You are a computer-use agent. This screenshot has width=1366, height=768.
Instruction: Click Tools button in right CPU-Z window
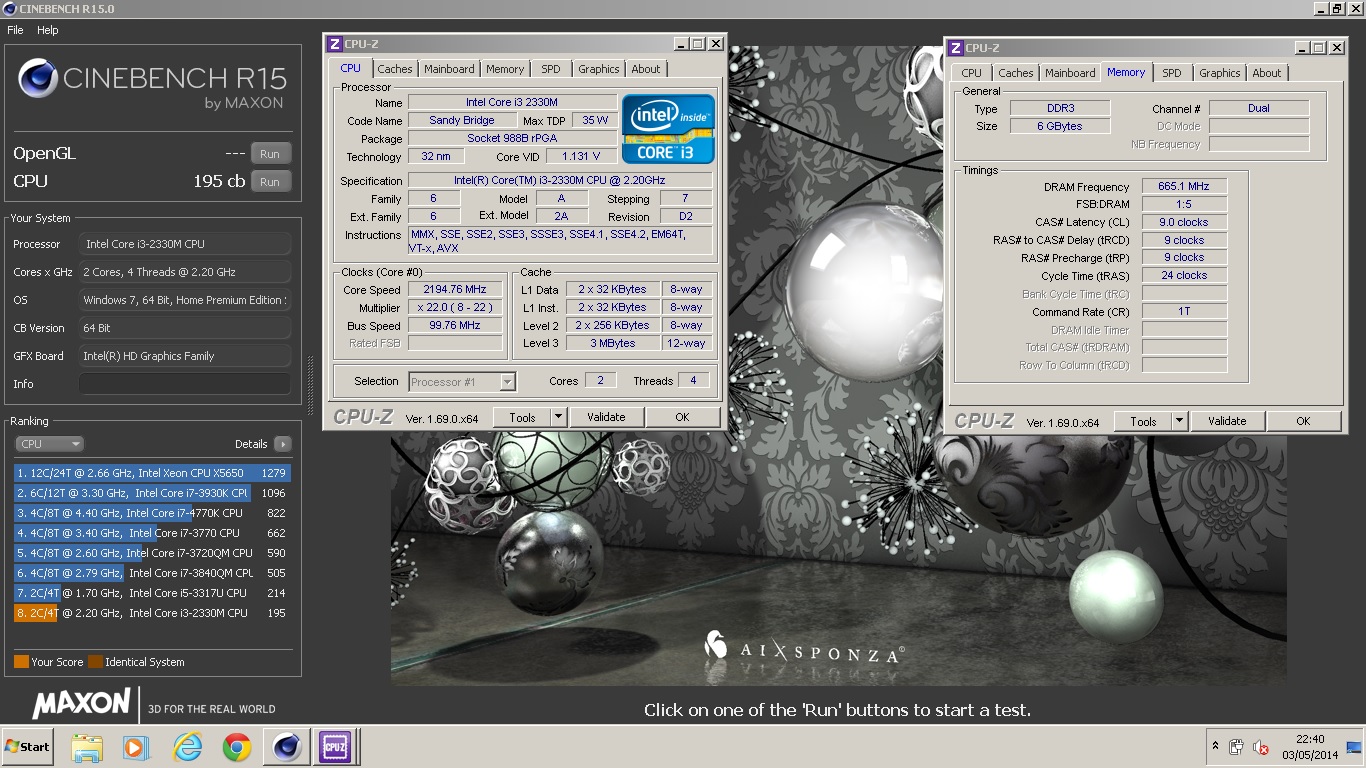pos(1143,421)
